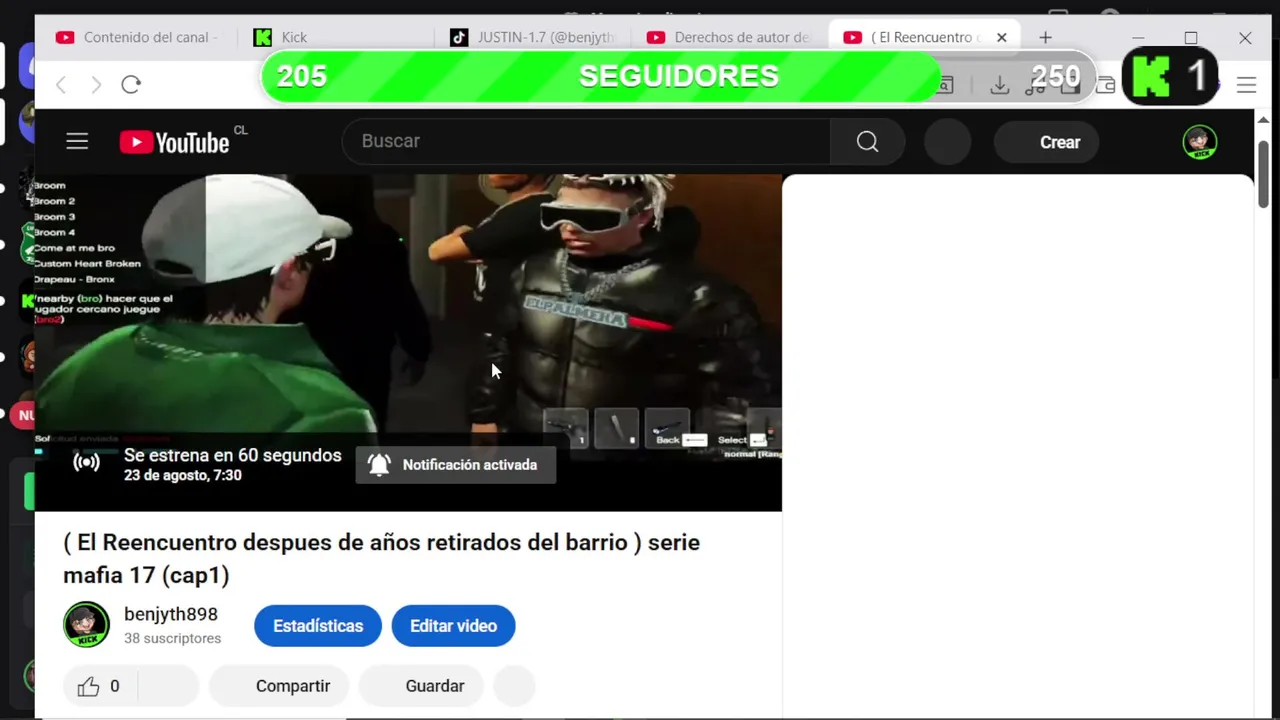Go back with the browser back arrow

pyautogui.click(x=61, y=85)
